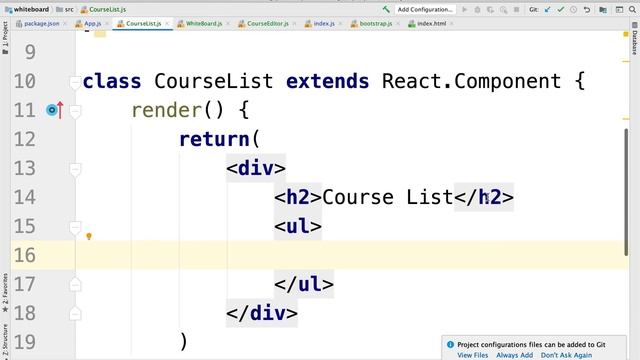Click the closing </div> tag

262,313
